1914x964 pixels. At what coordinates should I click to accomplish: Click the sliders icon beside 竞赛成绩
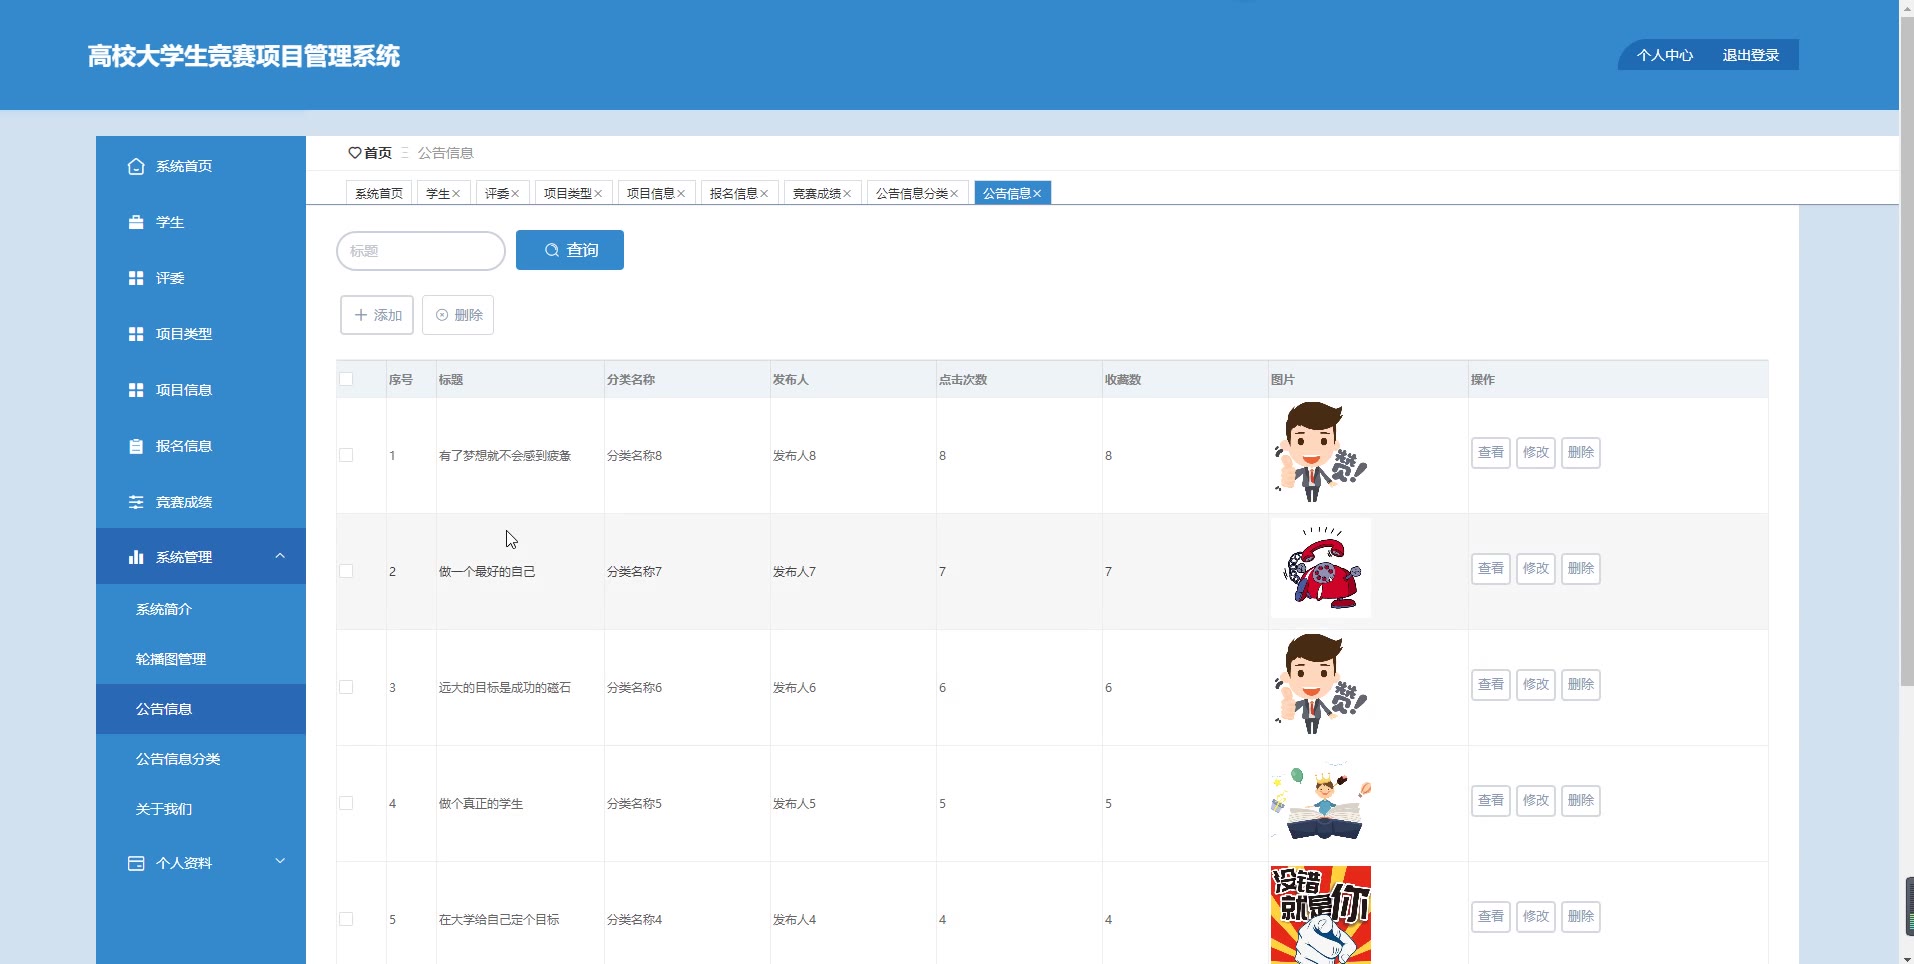136,502
